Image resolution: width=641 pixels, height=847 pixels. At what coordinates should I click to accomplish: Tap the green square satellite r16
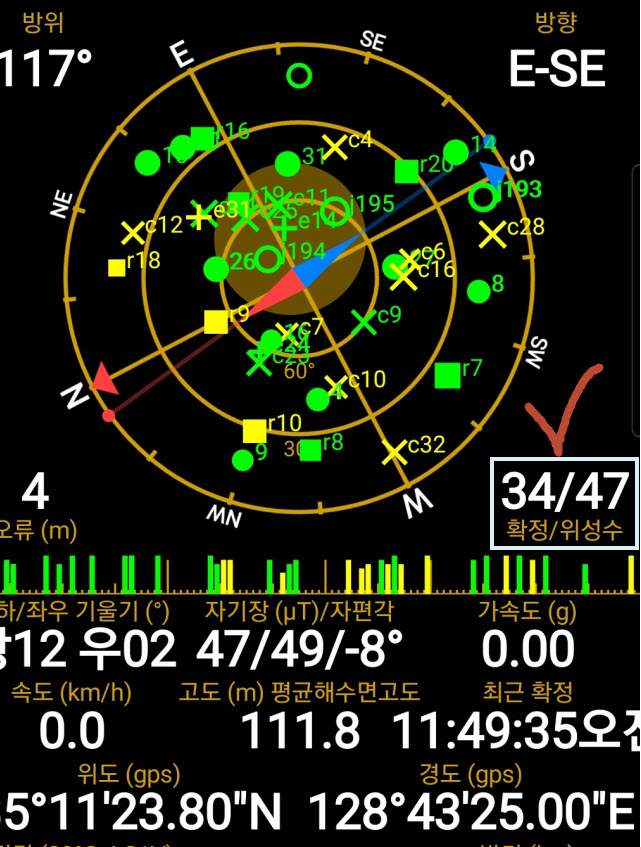tap(203, 138)
